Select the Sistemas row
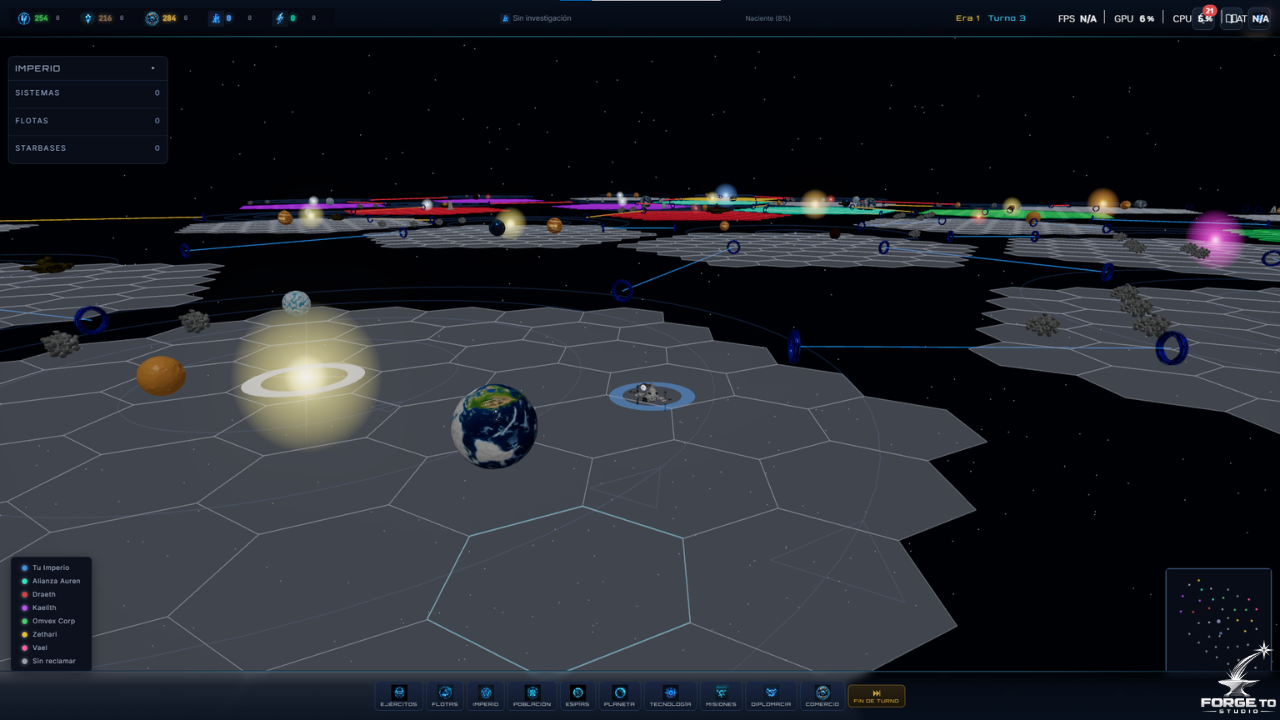 [x=87, y=93]
